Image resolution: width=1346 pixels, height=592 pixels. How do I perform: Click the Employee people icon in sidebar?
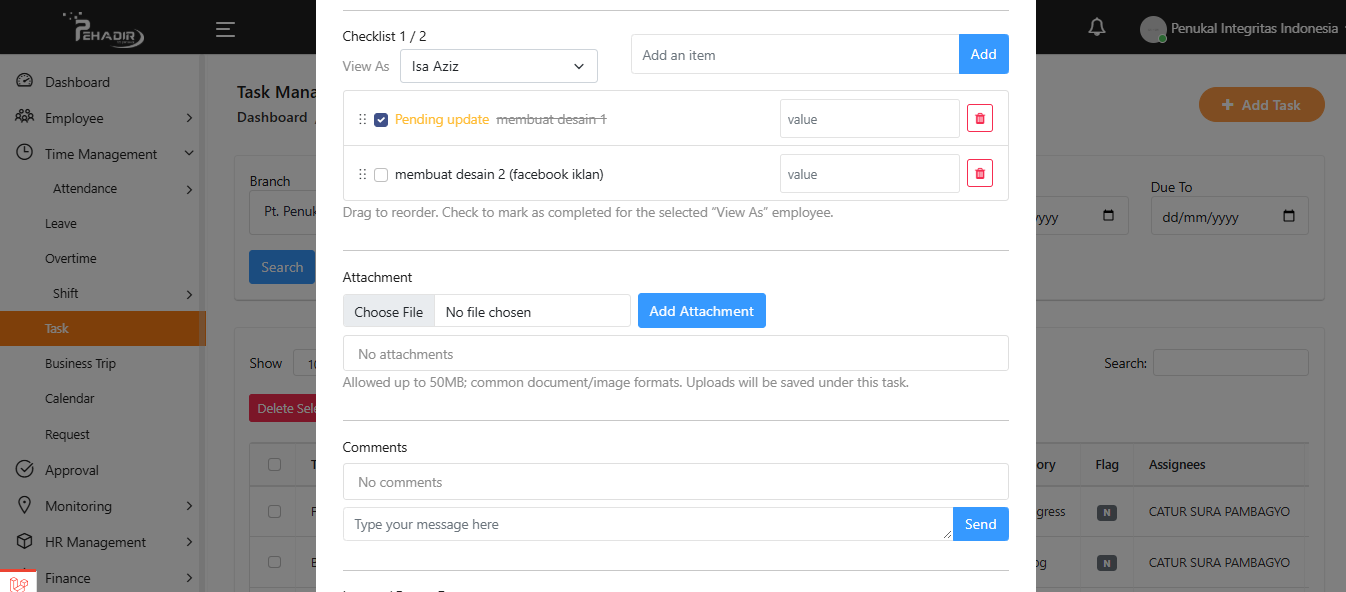[25, 117]
